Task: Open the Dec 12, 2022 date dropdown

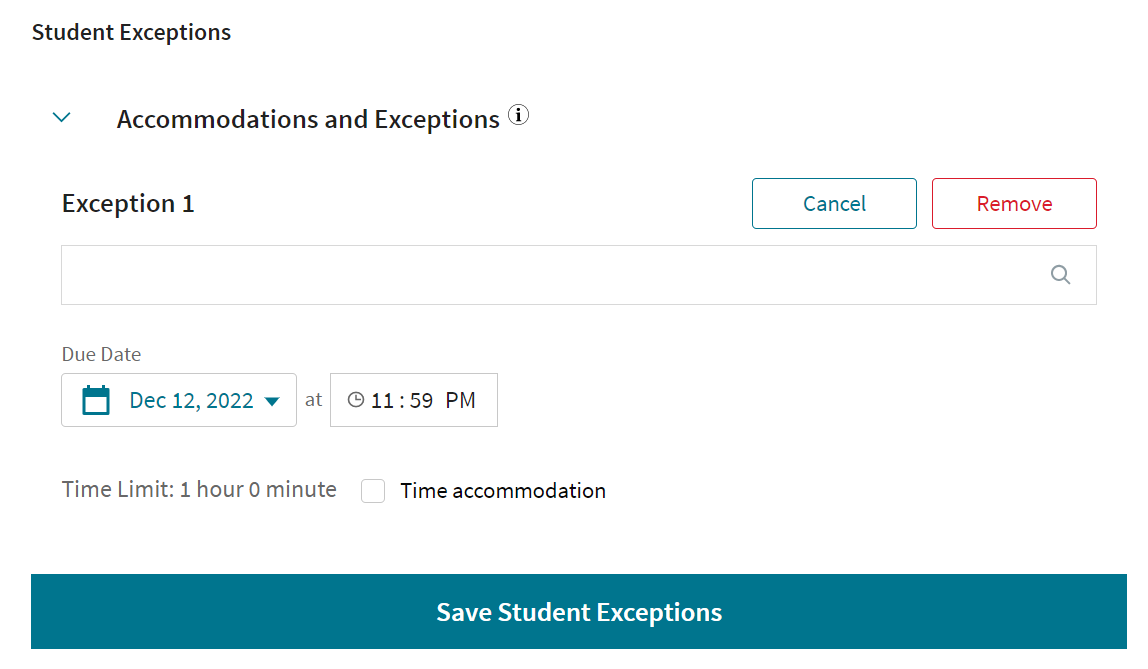Action: coord(190,399)
